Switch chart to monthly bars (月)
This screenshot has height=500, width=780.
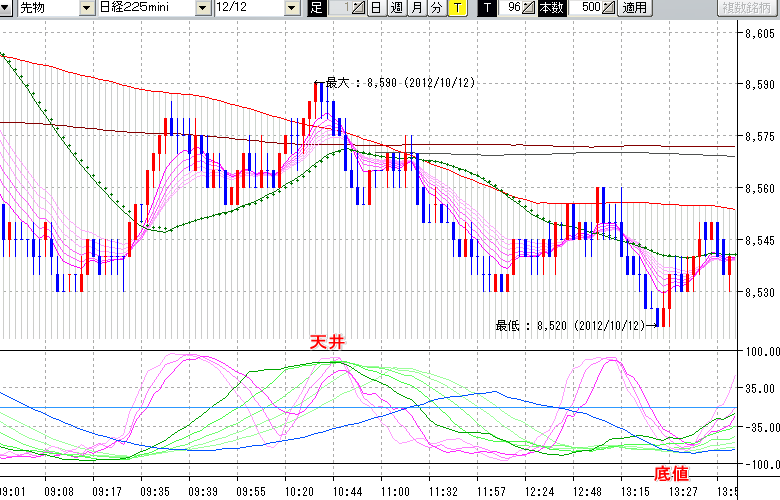point(416,8)
